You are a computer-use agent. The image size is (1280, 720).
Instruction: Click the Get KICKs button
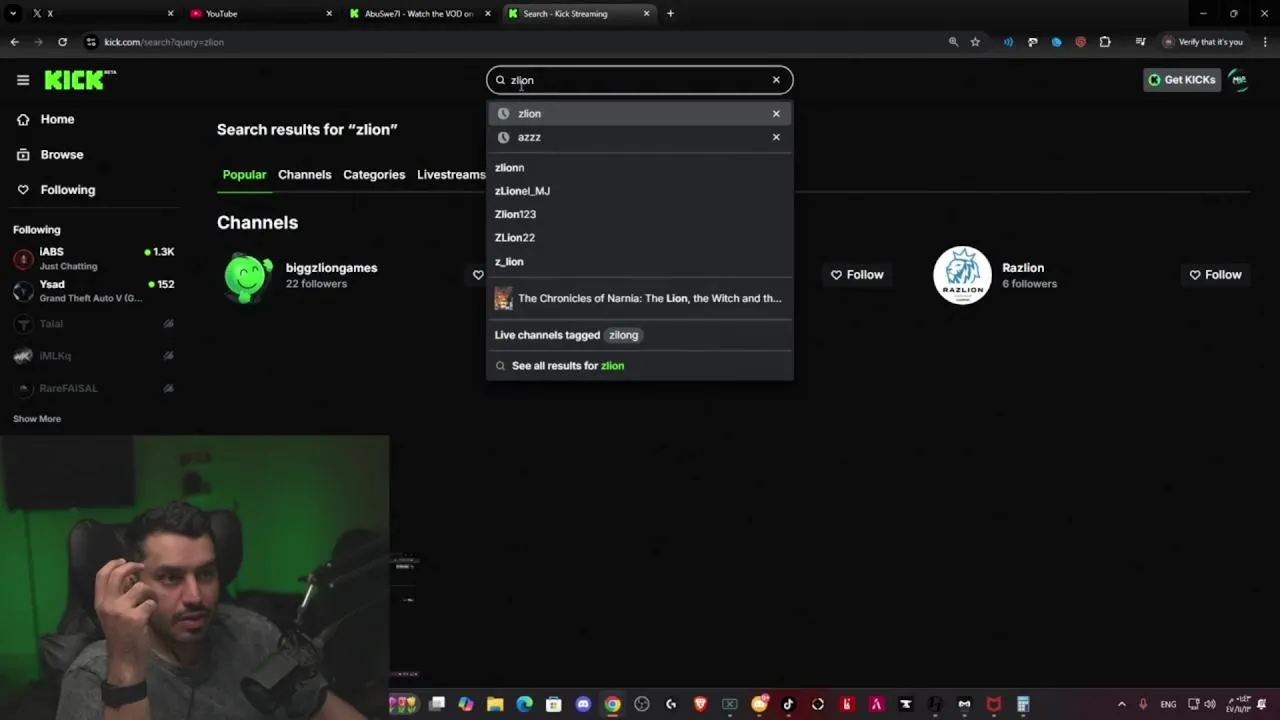[1182, 80]
